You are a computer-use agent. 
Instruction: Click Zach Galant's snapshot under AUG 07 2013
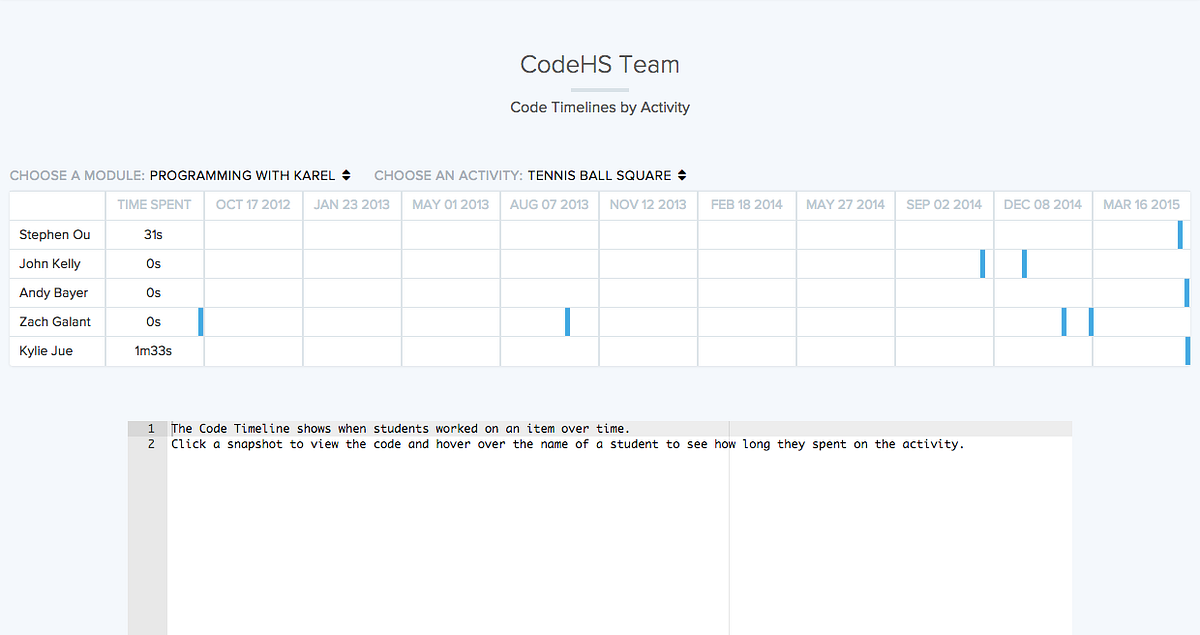coord(567,321)
